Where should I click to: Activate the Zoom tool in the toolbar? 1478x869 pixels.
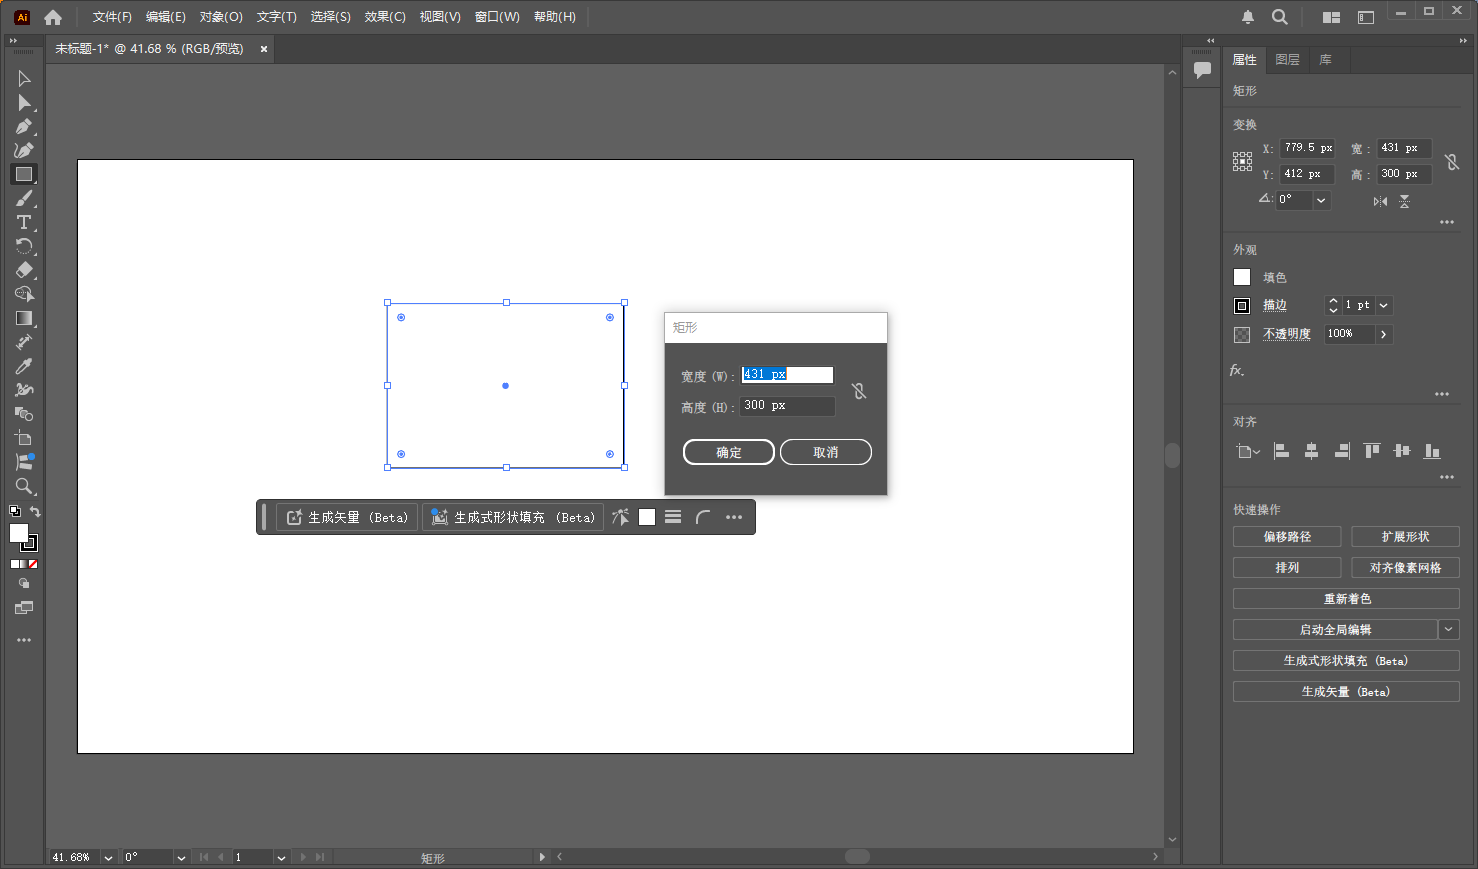tap(24, 487)
